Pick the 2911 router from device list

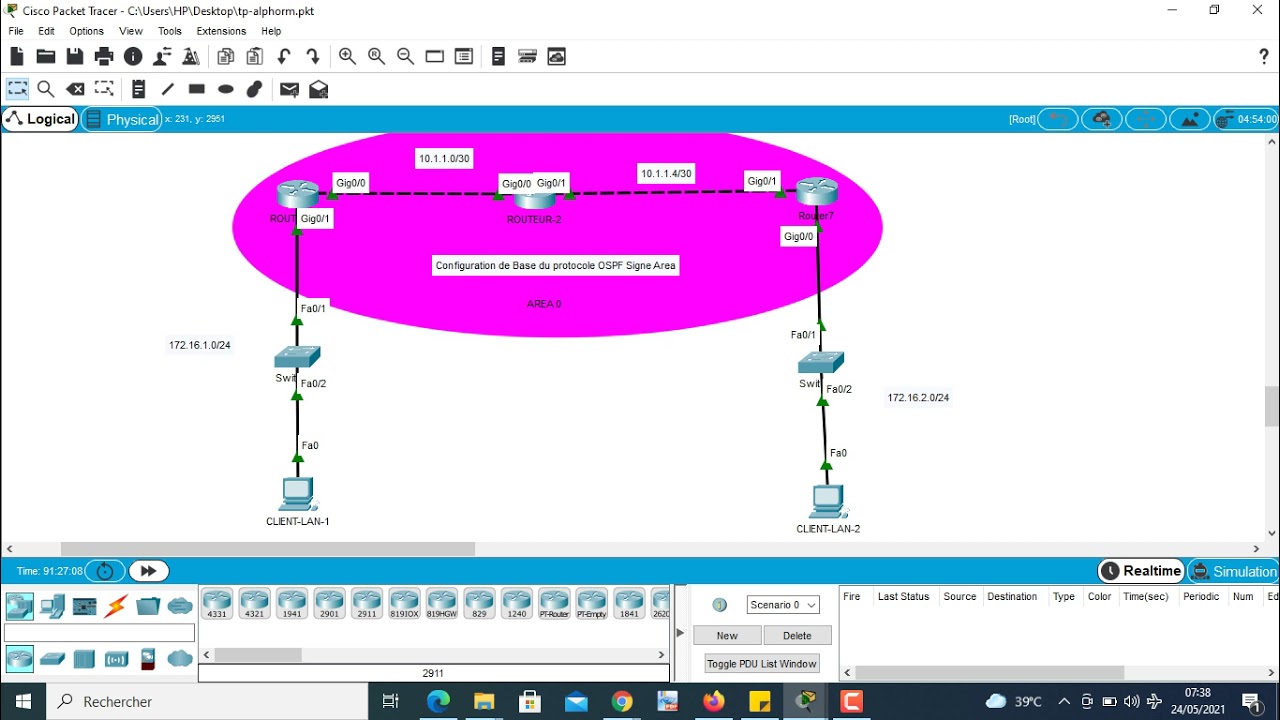pyautogui.click(x=367, y=604)
